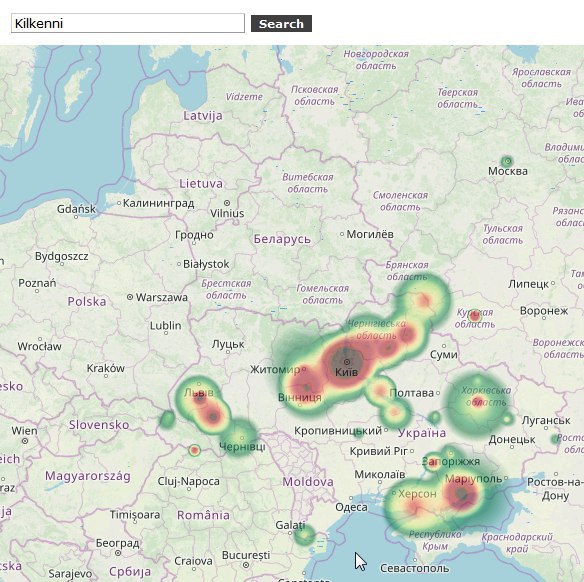Screen dimensions: 584x582
Task: Click the Kraków city label
Action: (106, 369)
